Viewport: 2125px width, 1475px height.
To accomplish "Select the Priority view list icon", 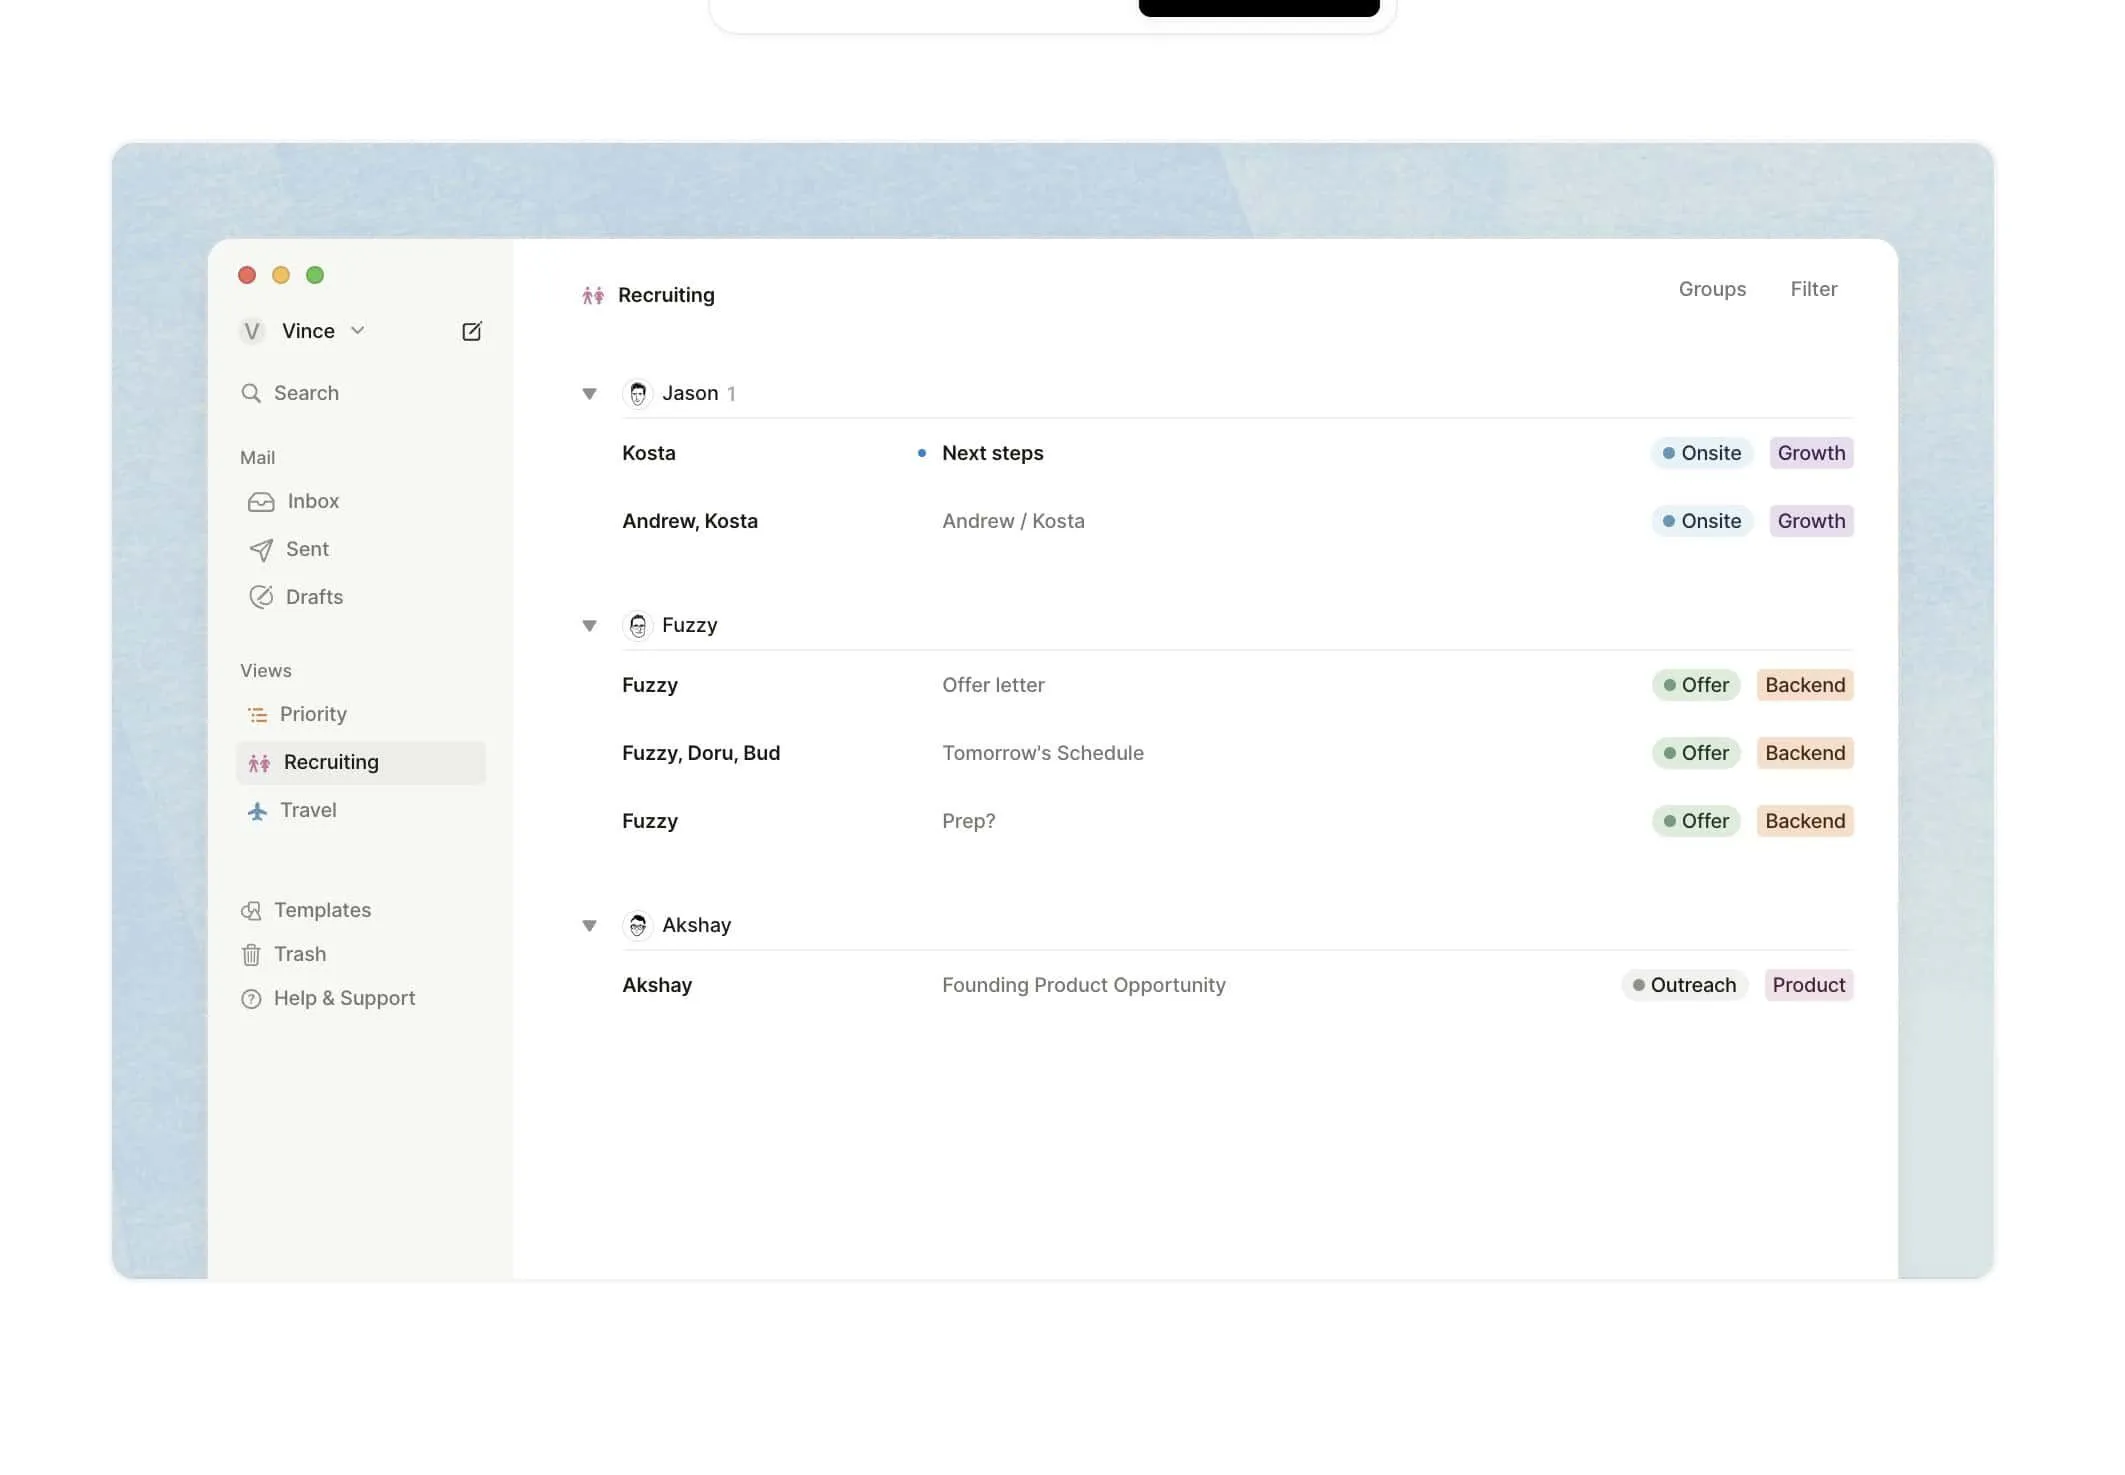I will click(x=257, y=714).
